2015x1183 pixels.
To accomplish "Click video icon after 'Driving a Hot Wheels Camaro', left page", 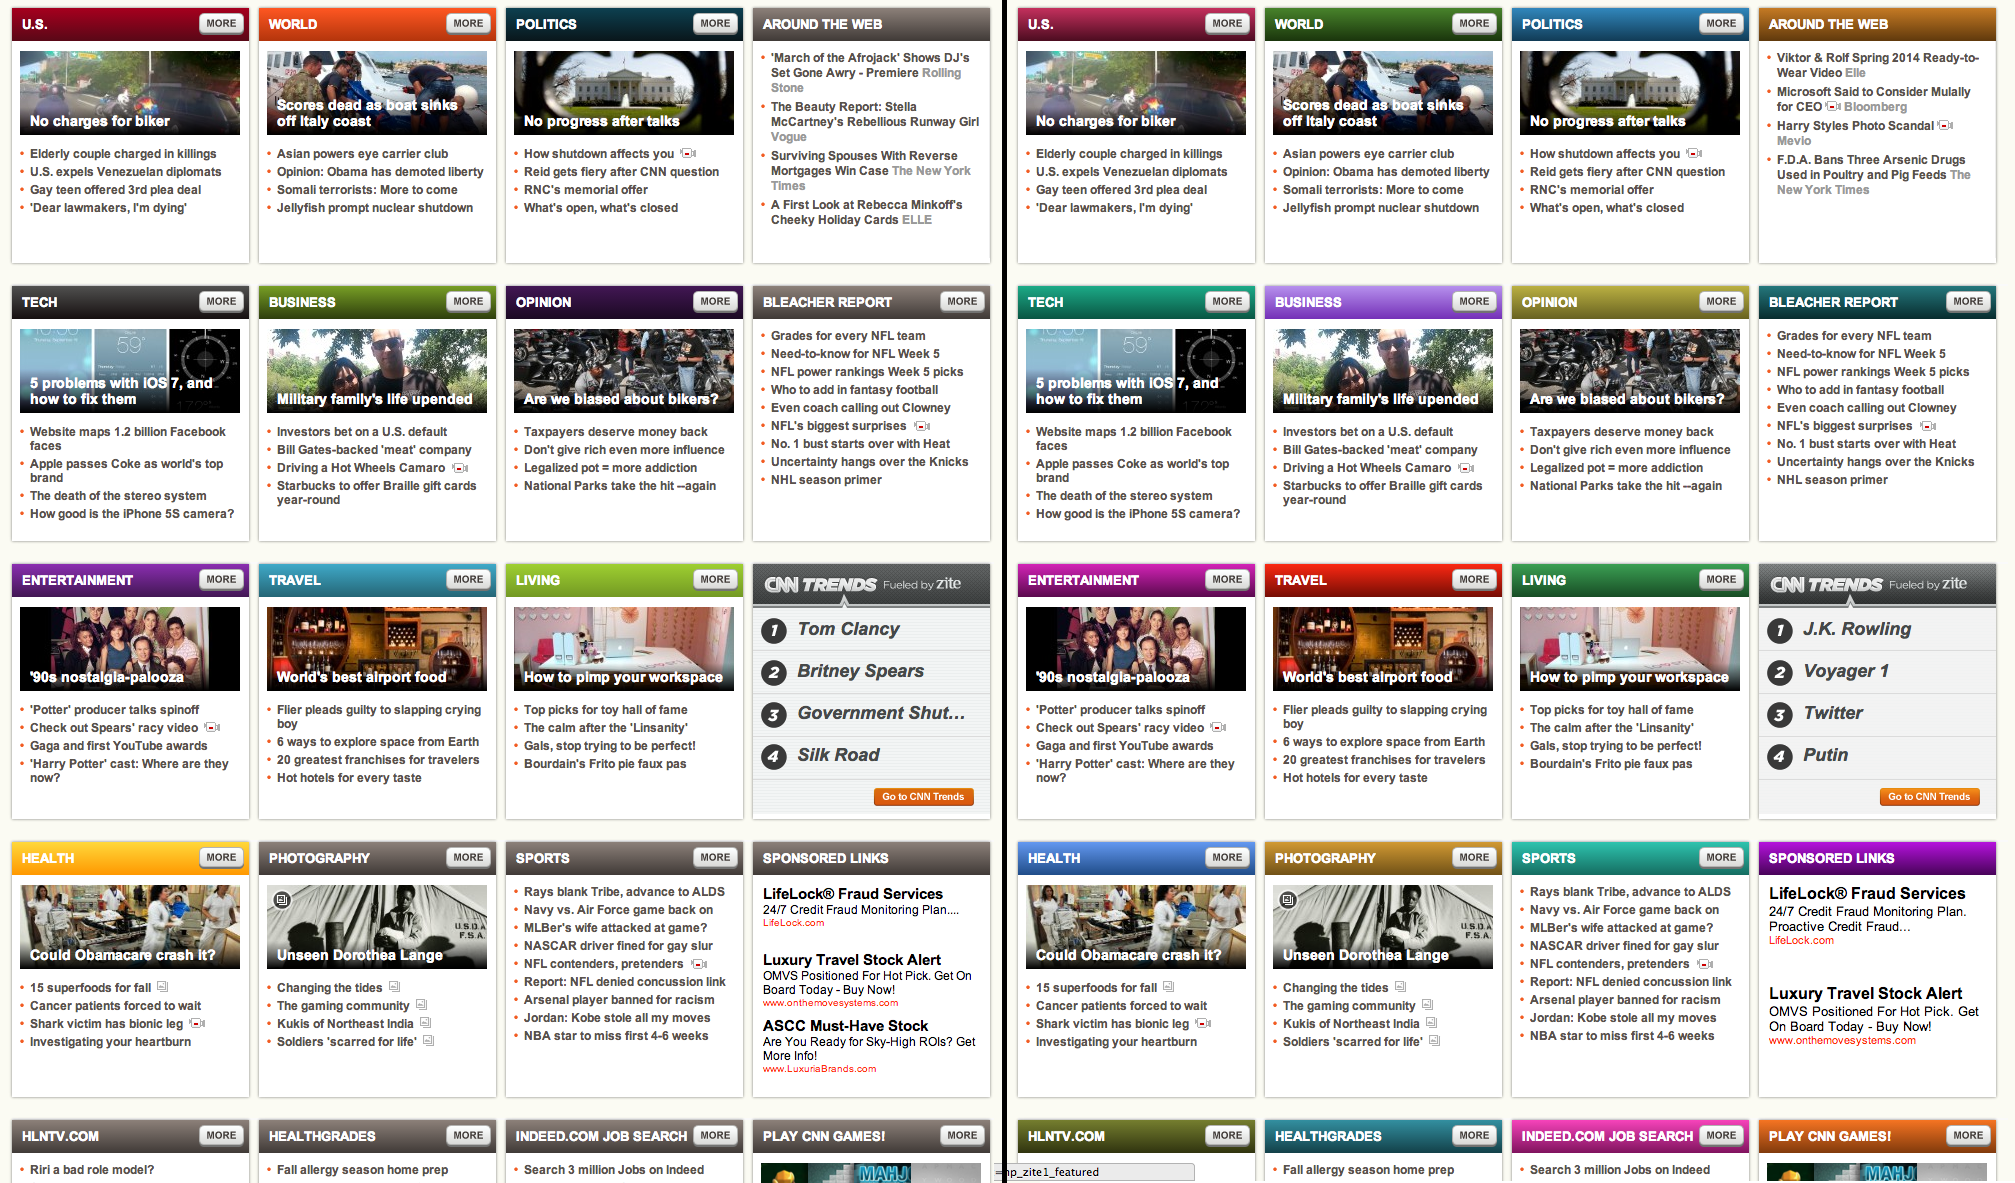I will coord(460,468).
